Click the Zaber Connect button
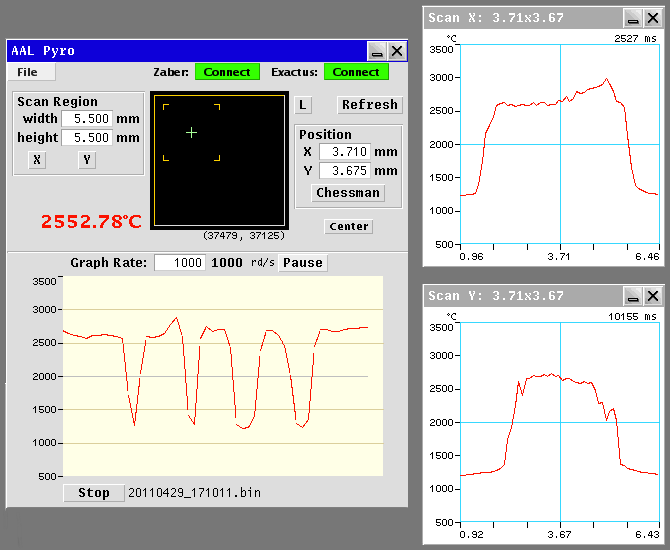This screenshot has height=550, width=670. pyautogui.click(x=227, y=72)
